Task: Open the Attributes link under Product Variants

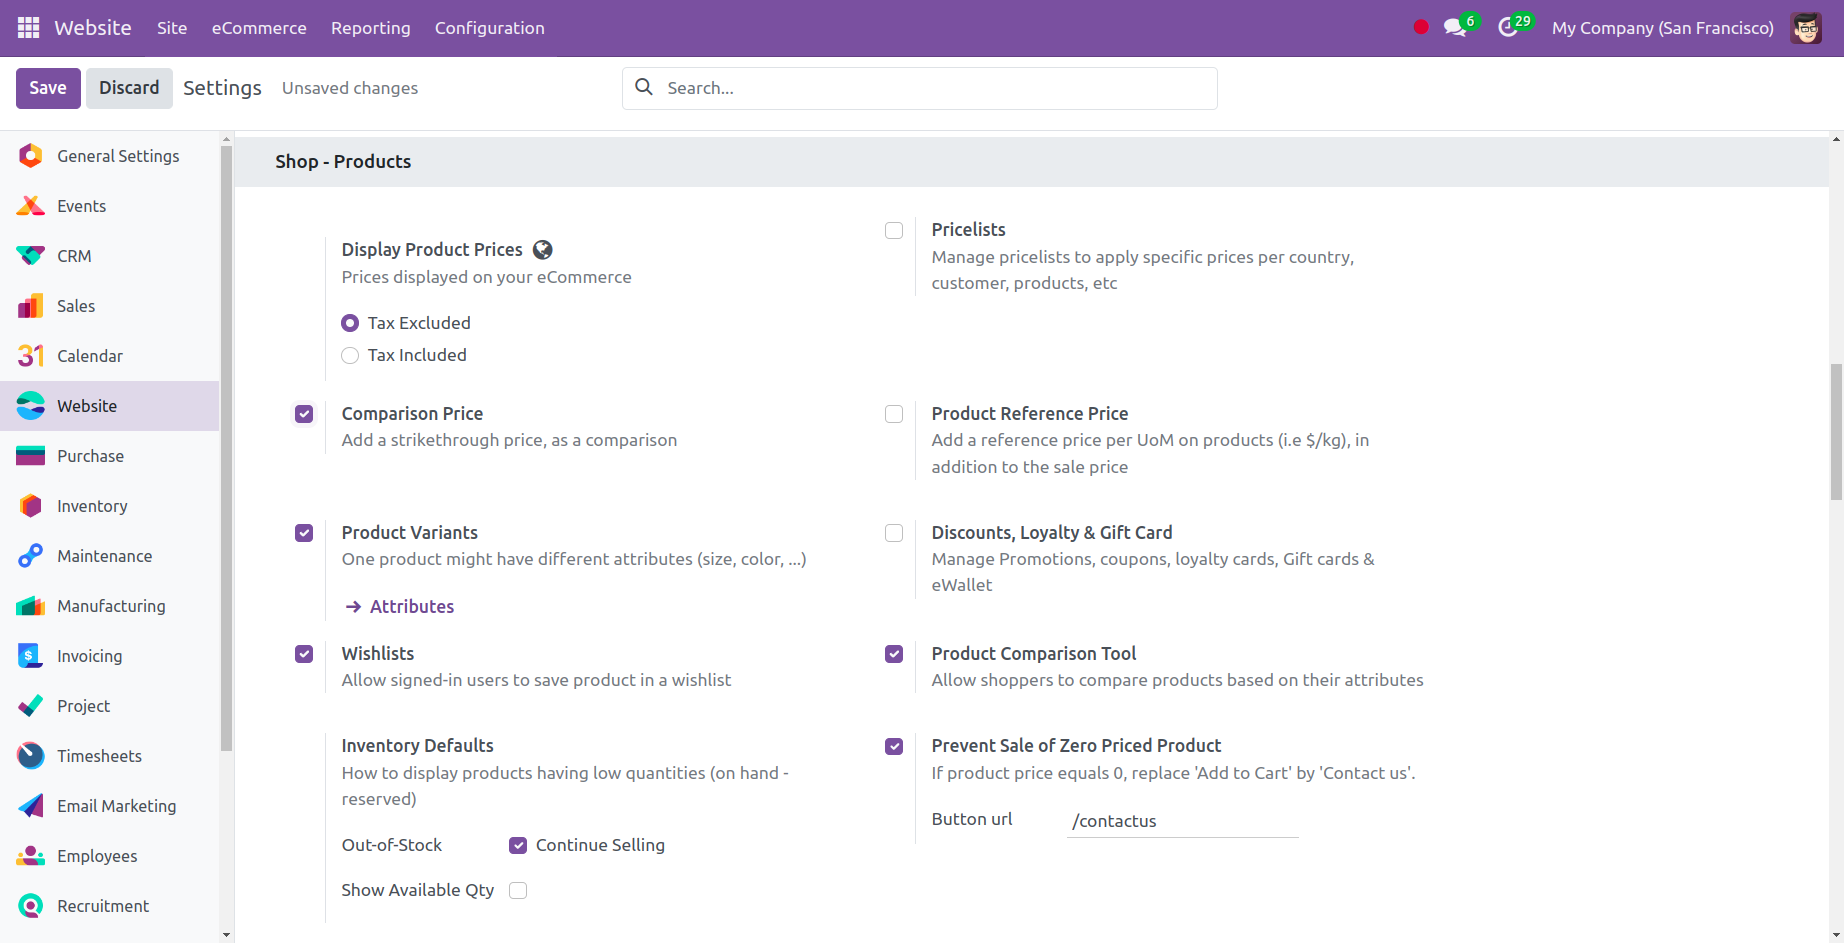Action: 412,606
